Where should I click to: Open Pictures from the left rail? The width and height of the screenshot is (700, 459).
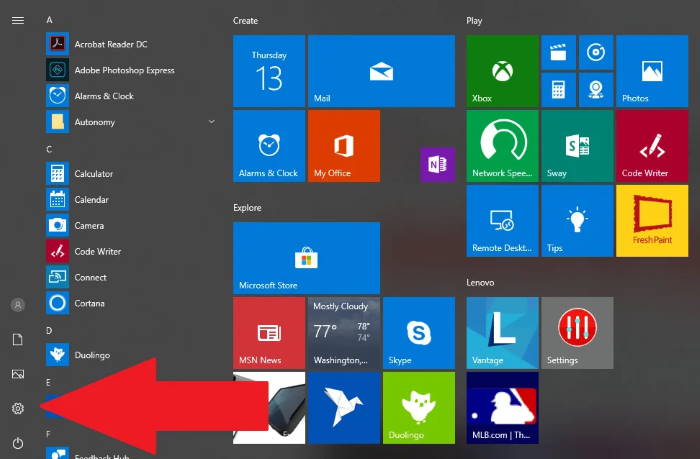pyautogui.click(x=18, y=374)
